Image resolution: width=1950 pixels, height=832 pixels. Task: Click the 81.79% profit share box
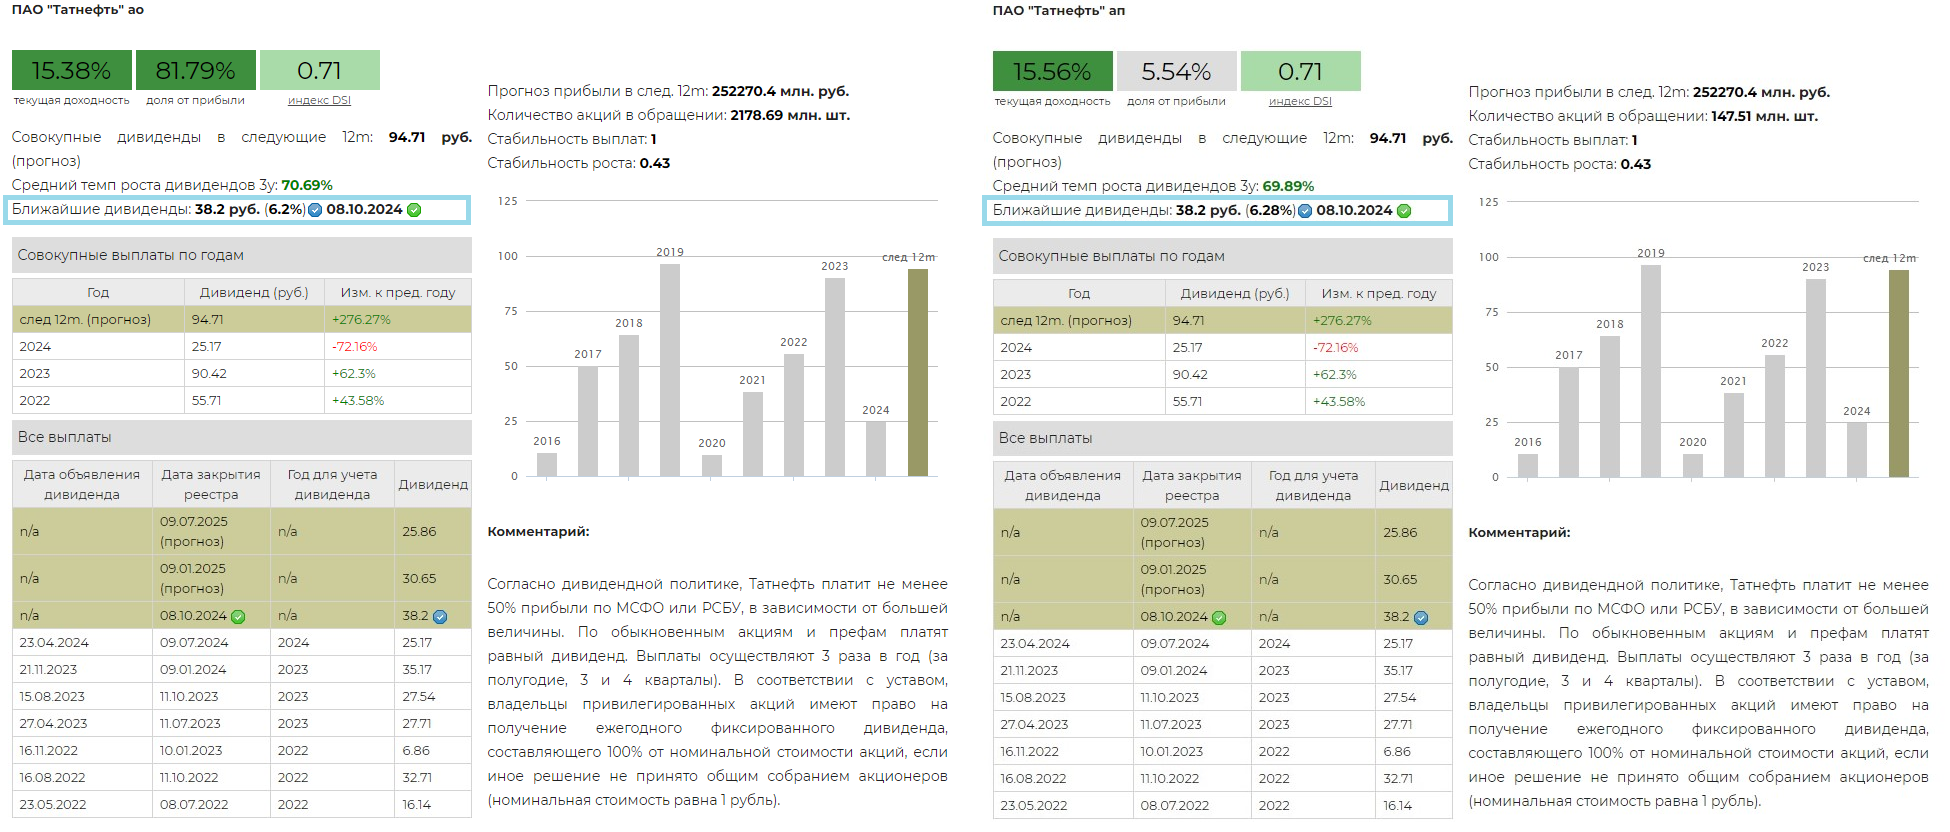[195, 71]
